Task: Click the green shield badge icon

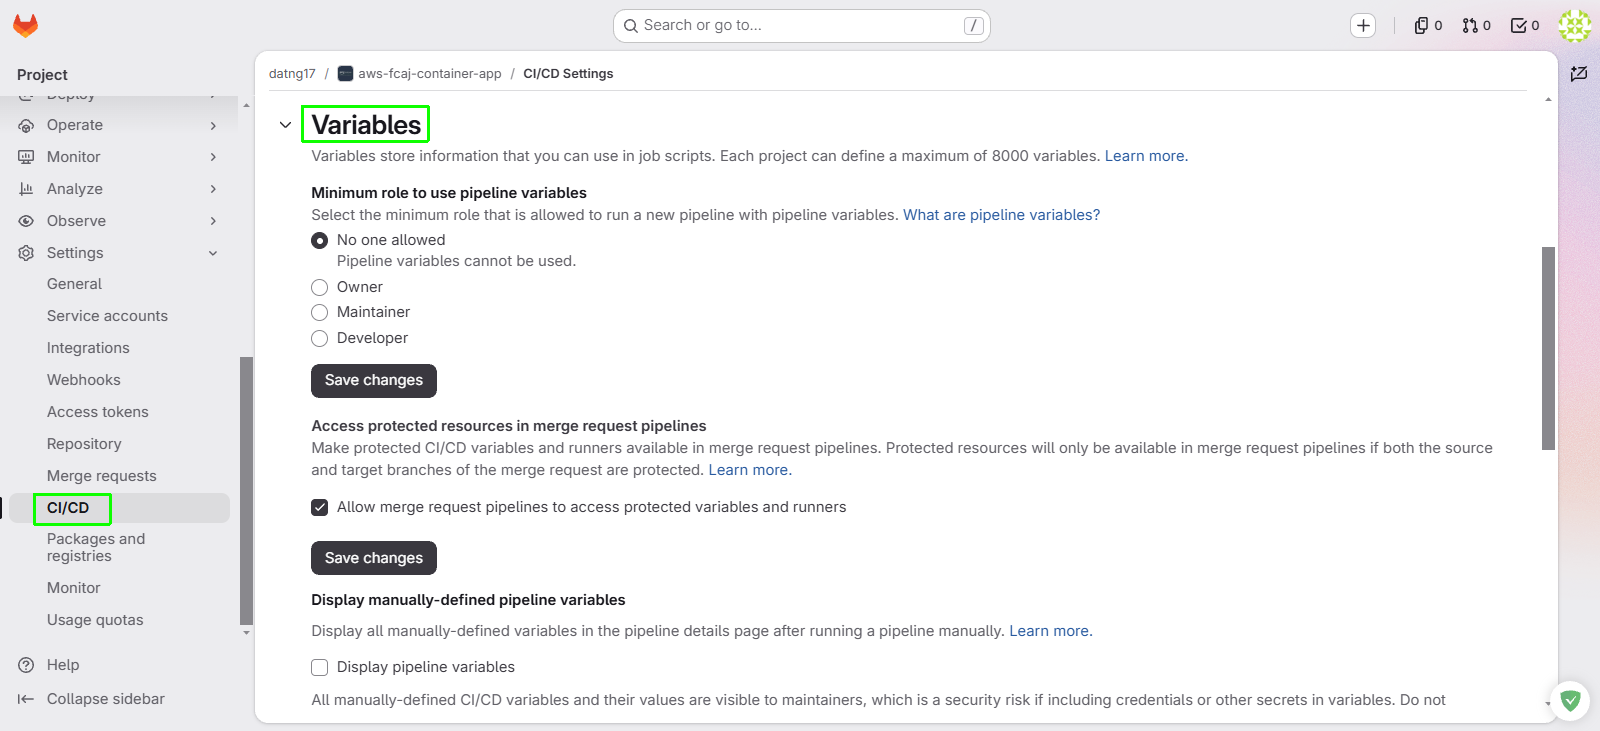Action: click(x=1570, y=700)
